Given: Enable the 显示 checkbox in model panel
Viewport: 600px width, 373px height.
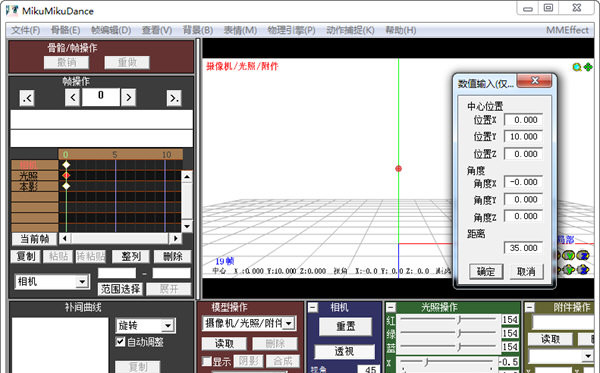Looking at the screenshot, I should pyautogui.click(x=207, y=361).
